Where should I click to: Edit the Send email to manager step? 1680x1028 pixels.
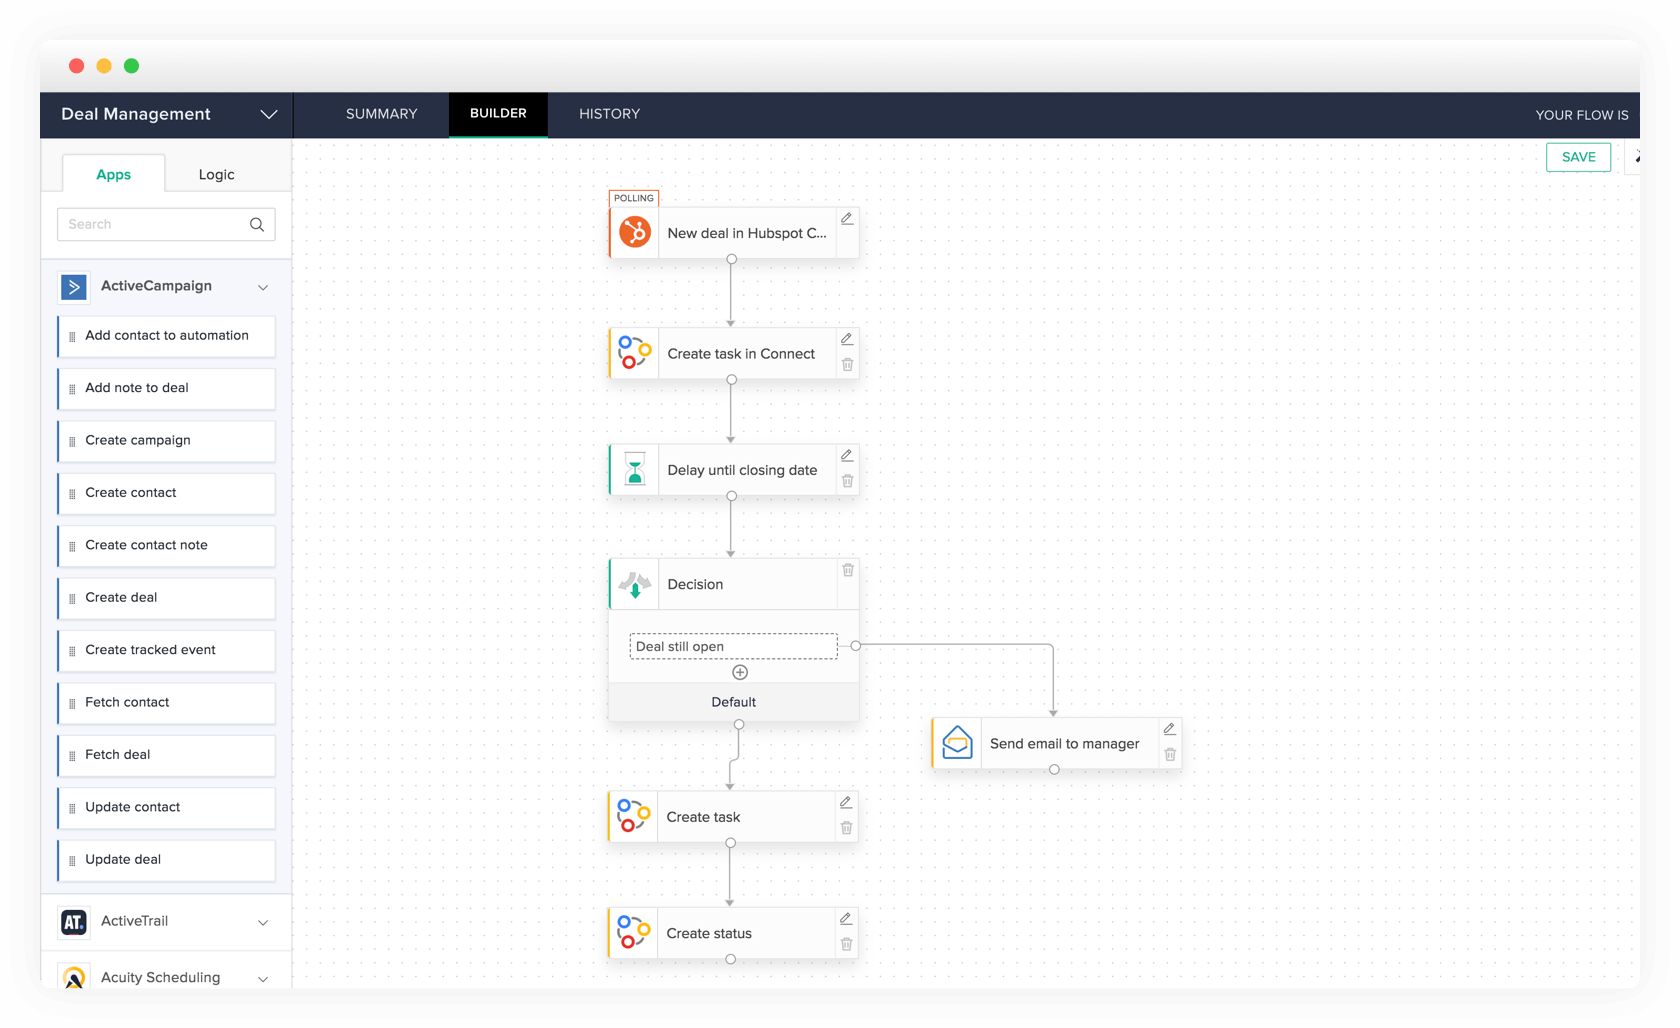(x=1169, y=729)
